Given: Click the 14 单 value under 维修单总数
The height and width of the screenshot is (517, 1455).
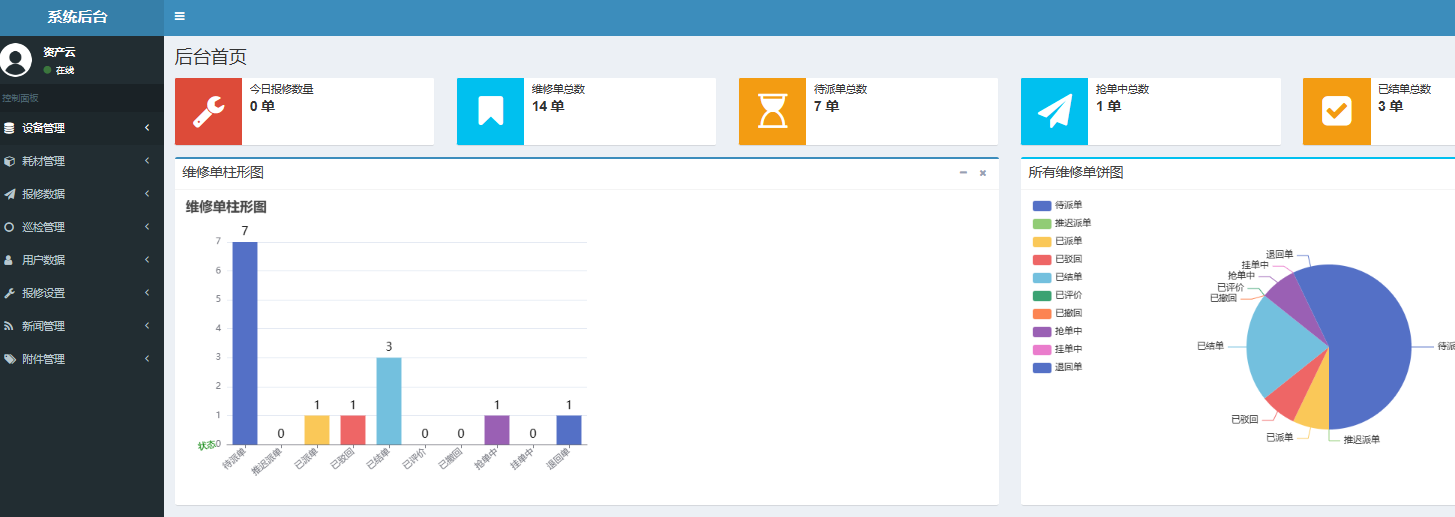Looking at the screenshot, I should tap(548, 106).
